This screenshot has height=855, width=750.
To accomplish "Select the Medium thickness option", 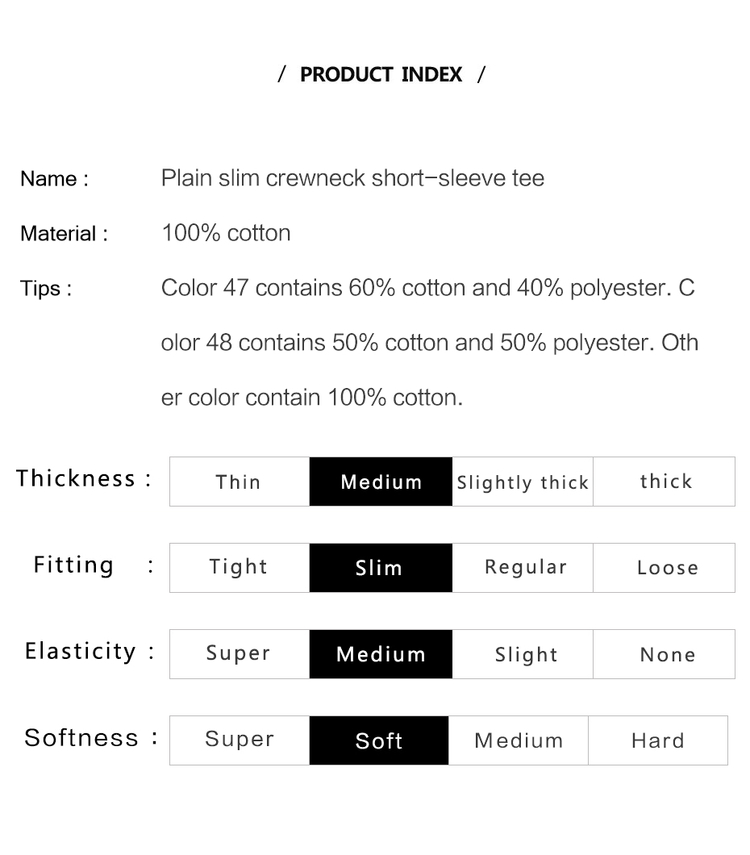I will coord(381,481).
